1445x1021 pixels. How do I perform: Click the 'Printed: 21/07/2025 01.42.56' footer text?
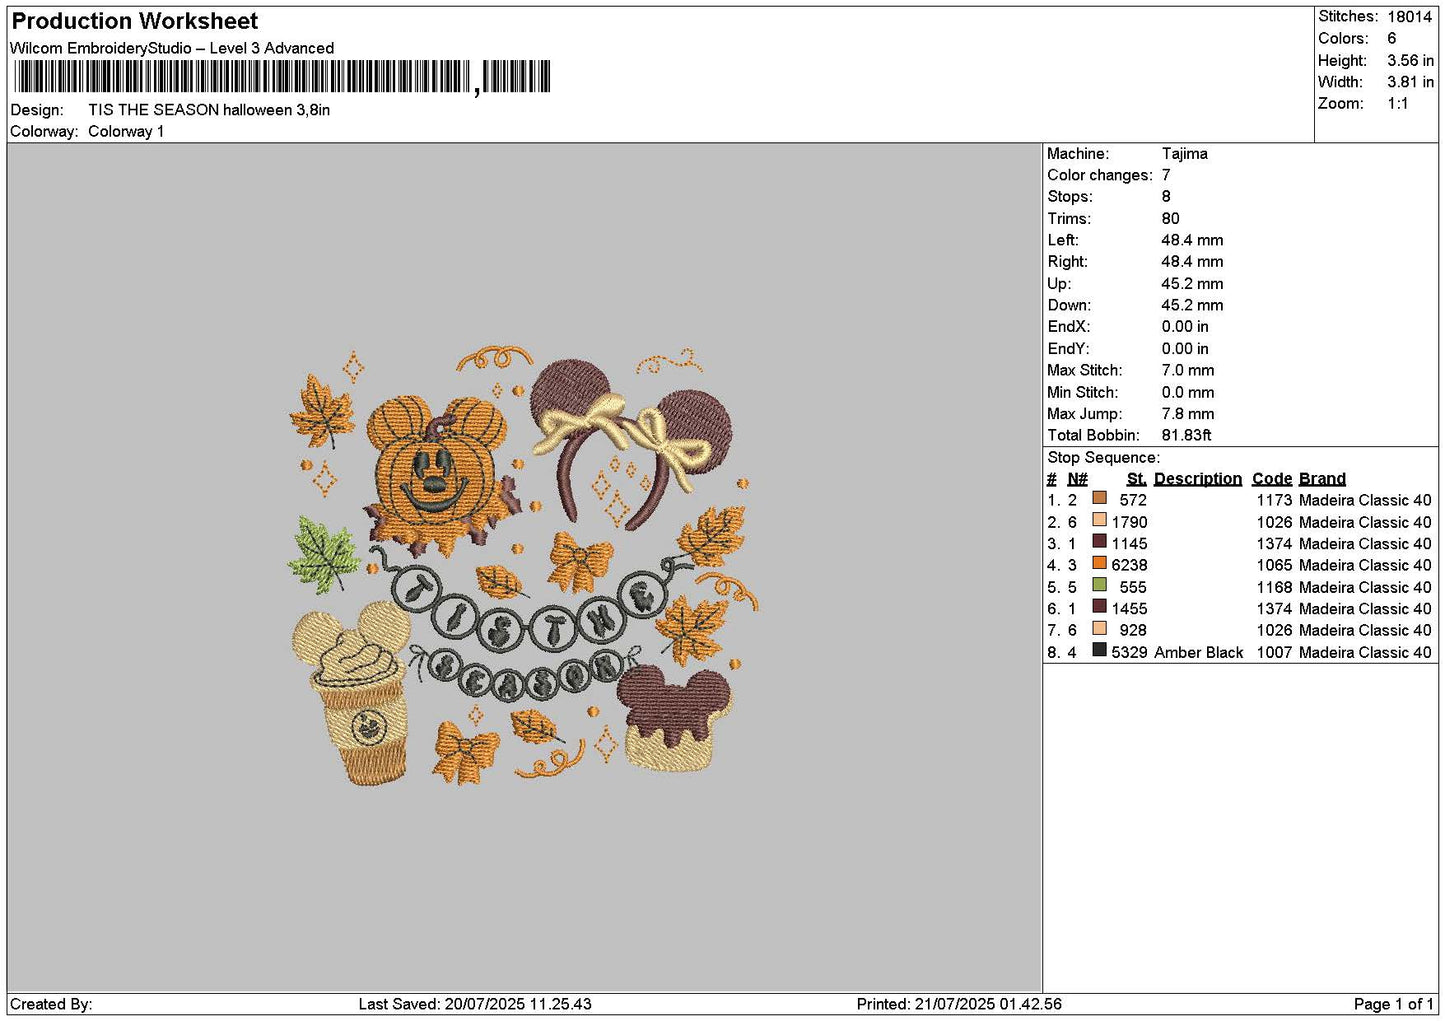tap(959, 1004)
